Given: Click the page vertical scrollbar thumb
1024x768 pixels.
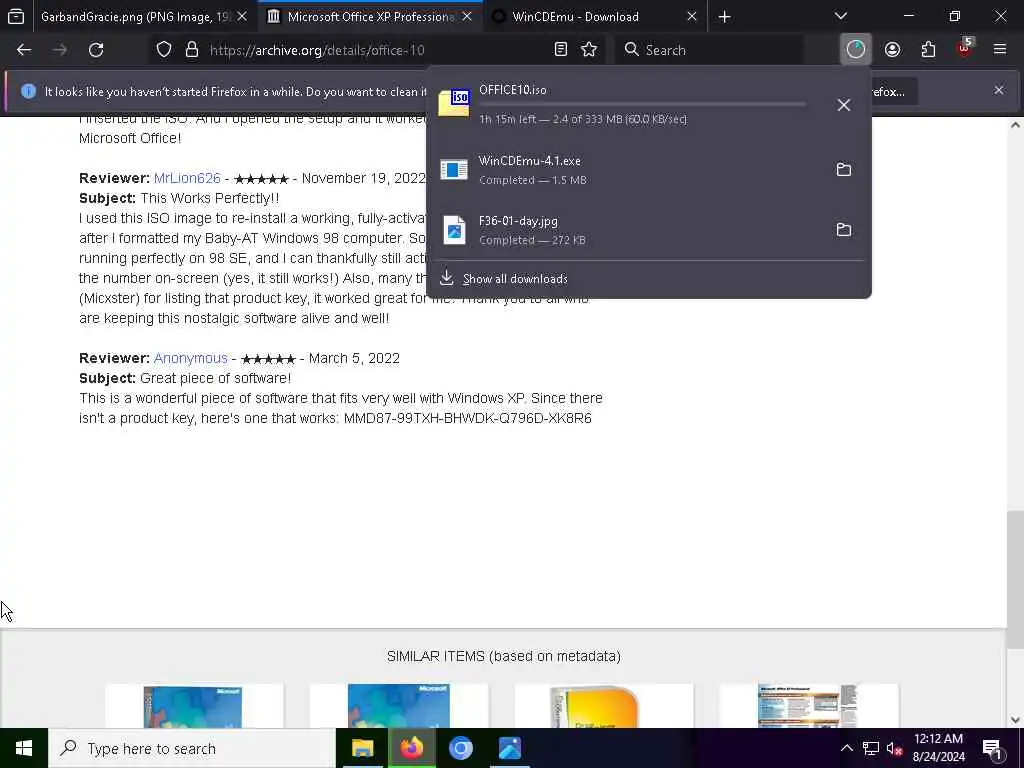Looking at the screenshot, I should 1016,579.
